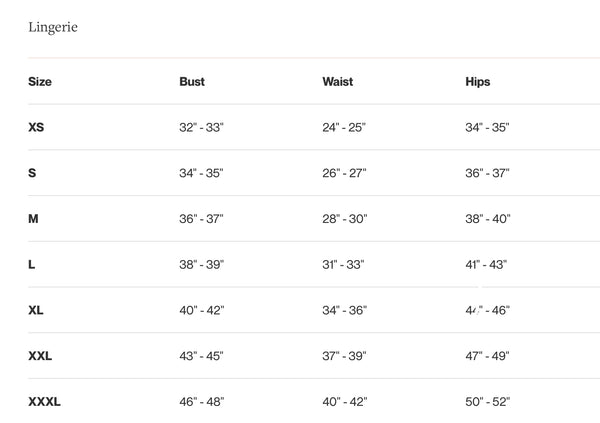The image size is (600, 423).
Task: Select the XXL hips measurement 47" - 49"
Action: pos(488,356)
